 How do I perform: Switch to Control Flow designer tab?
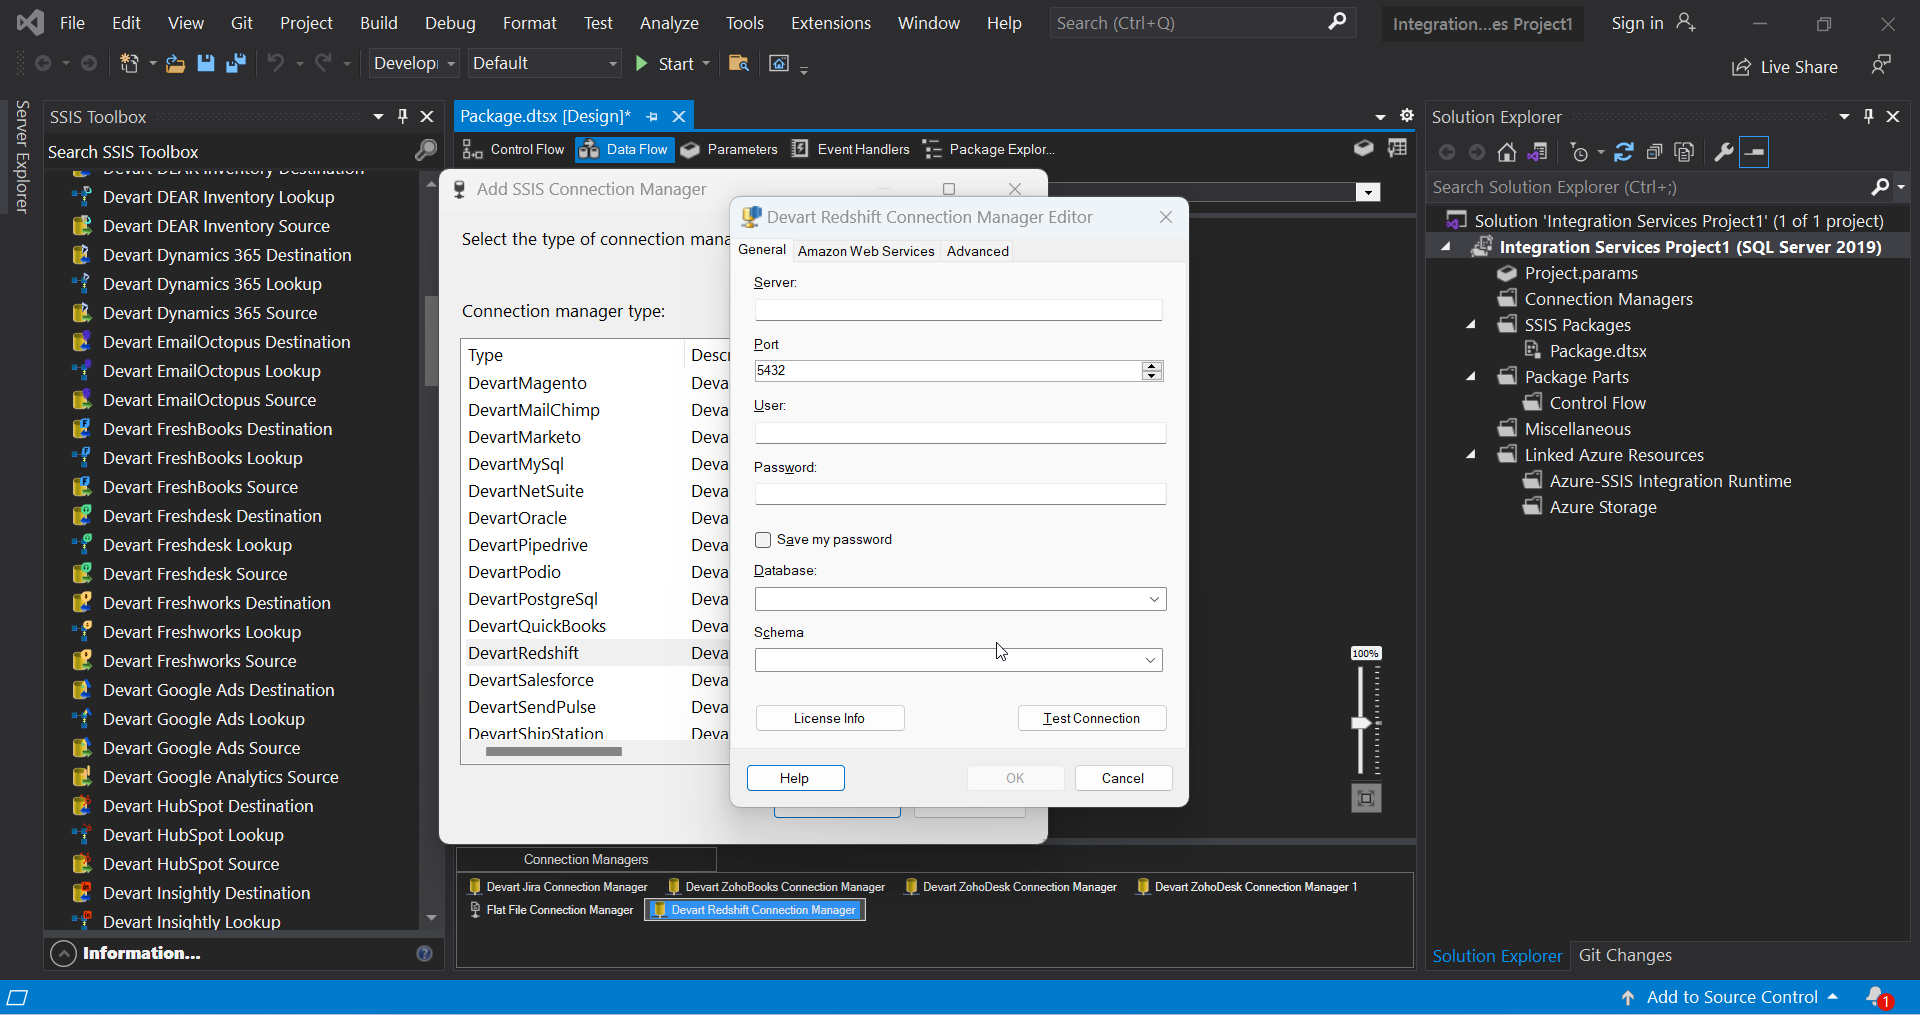514,149
